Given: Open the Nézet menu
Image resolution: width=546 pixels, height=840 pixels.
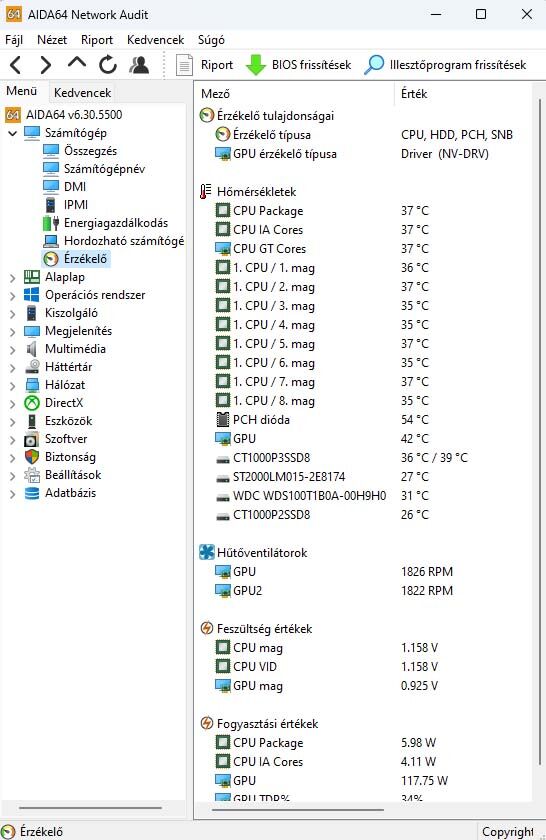Looking at the screenshot, I should tap(52, 40).
